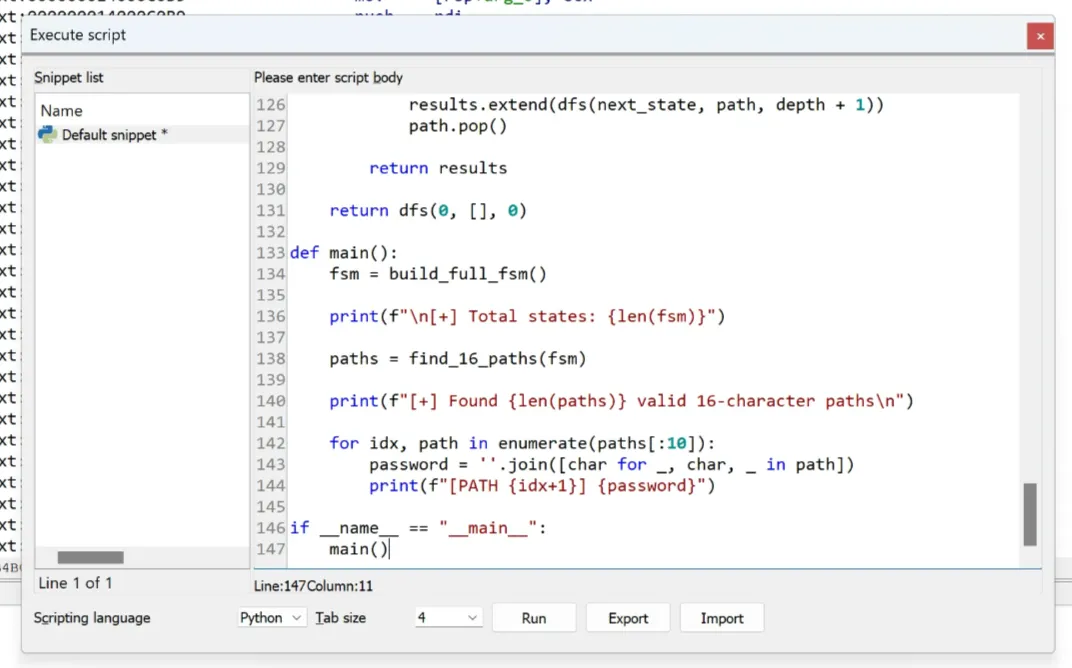This screenshot has height=668, width=1072.
Task: Click the 'if __name__' line
Action: click(x=418, y=528)
